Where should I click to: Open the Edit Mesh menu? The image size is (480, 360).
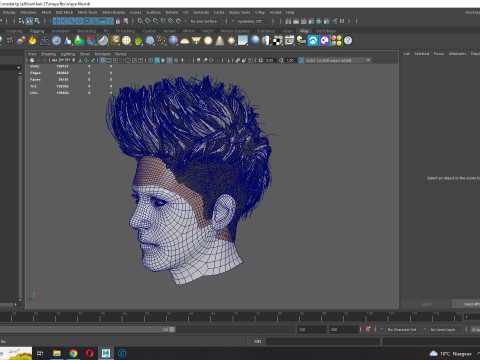[x=64, y=12]
